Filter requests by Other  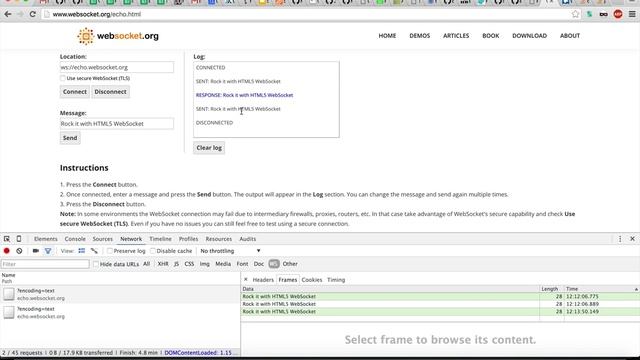tap(290, 264)
